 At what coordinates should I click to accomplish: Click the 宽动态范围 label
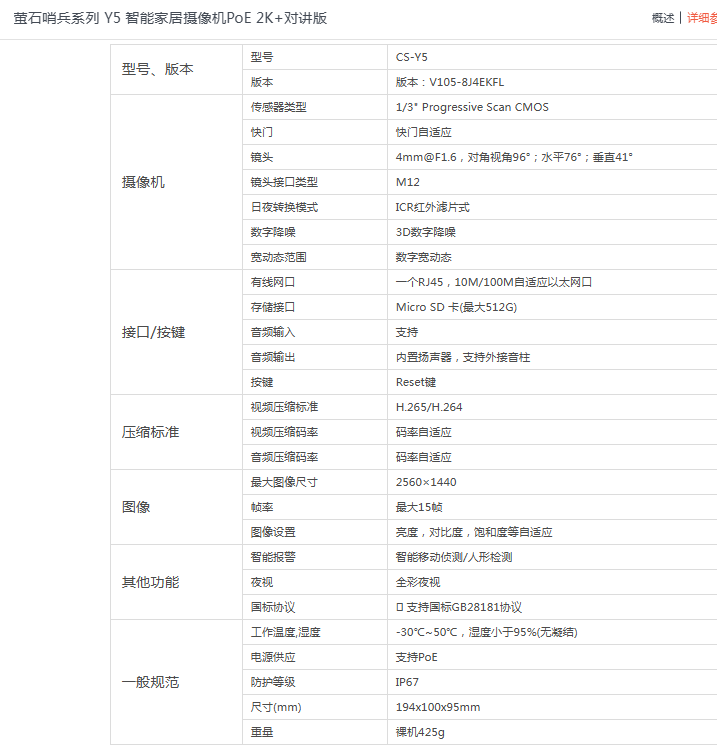[279, 257]
